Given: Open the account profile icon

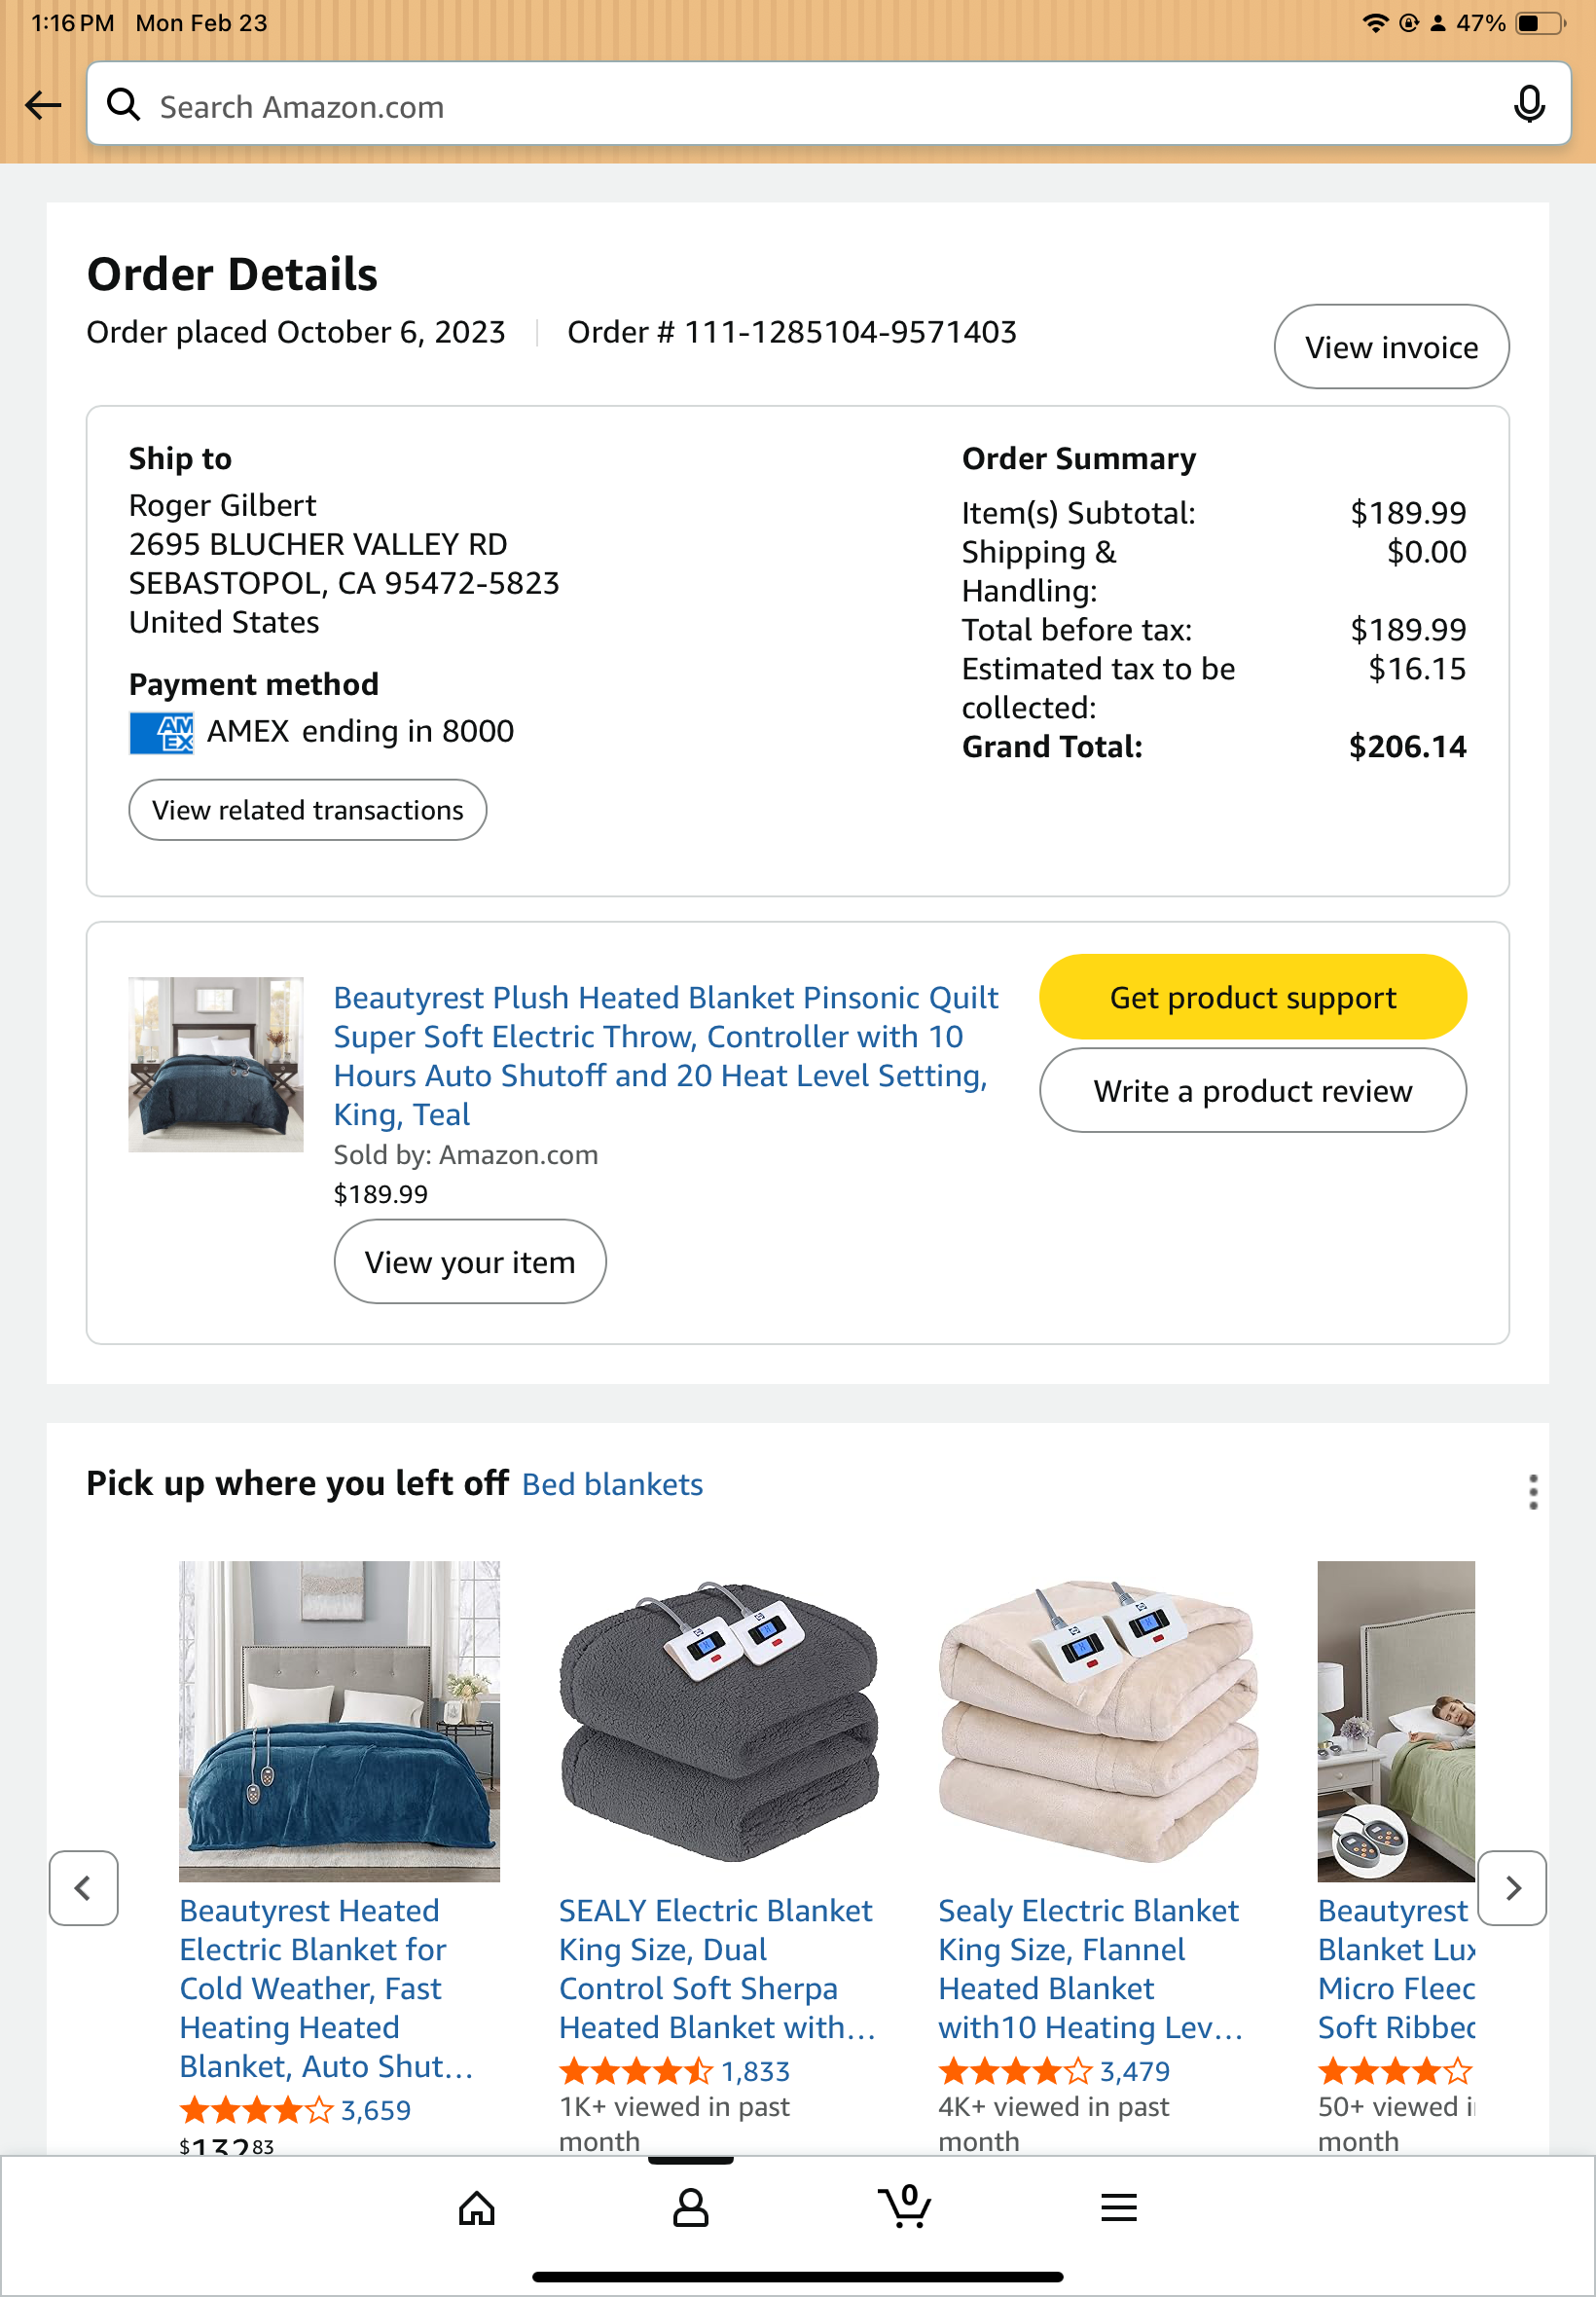Looking at the screenshot, I should coord(690,2207).
